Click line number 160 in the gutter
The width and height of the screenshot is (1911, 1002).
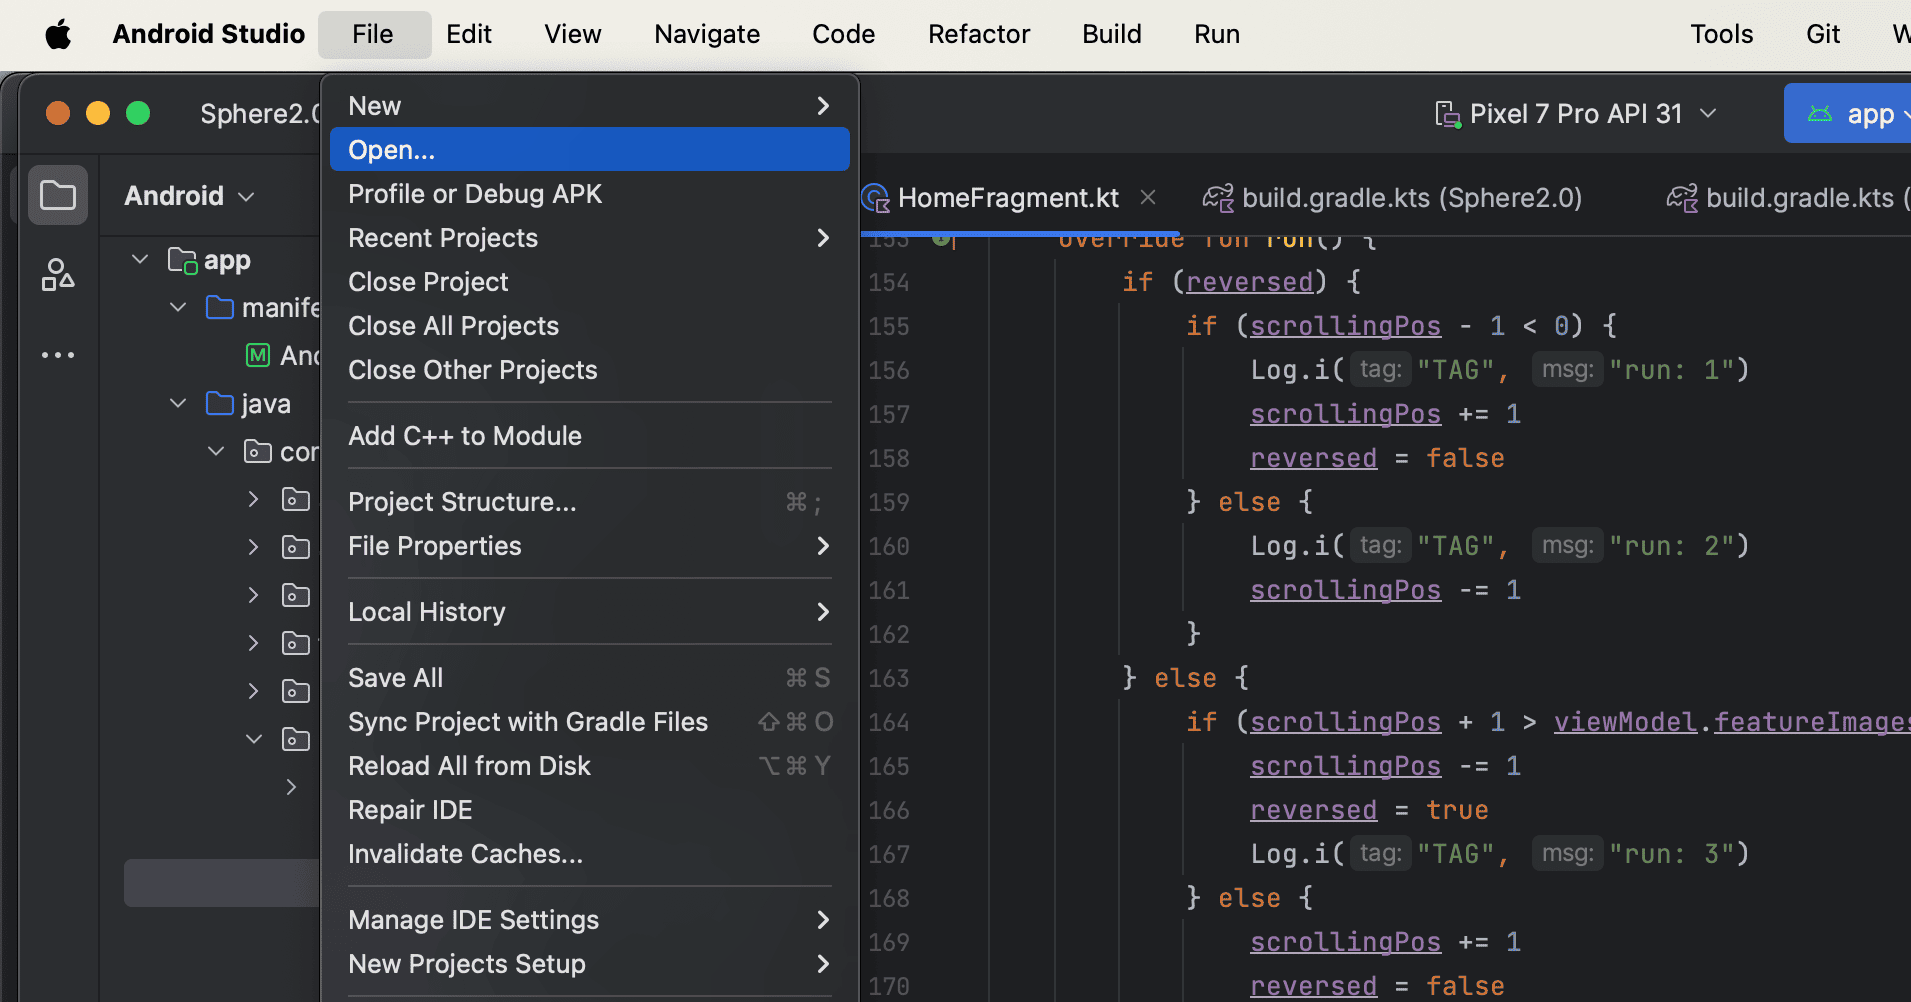[x=889, y=547]
